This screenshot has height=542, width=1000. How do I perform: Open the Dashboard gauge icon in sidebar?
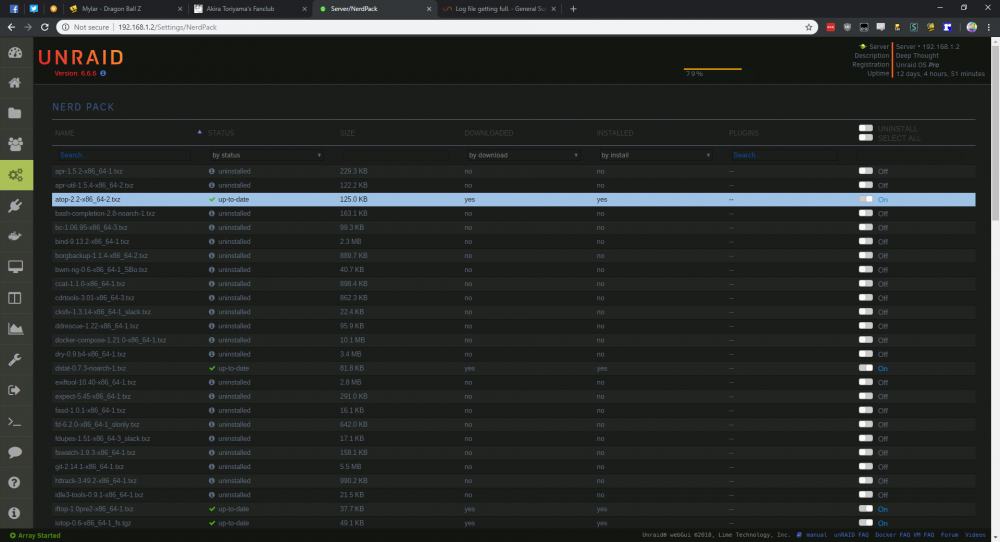pyautogui.click(x=15, y=53)
